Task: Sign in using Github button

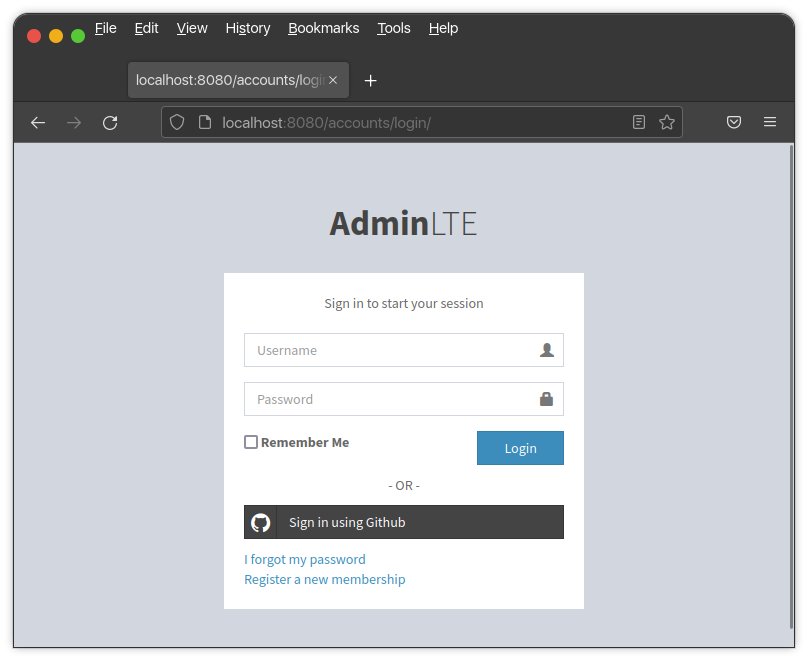Action: [403, 522]
